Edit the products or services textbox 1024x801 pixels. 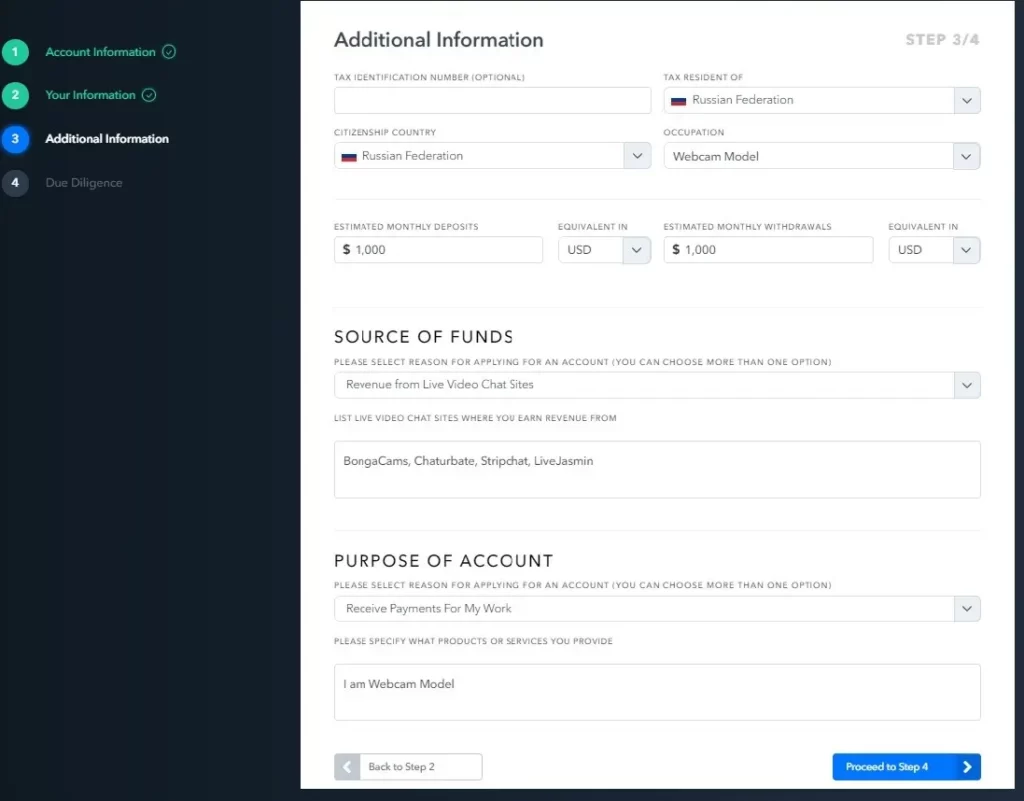coord(657,693)
